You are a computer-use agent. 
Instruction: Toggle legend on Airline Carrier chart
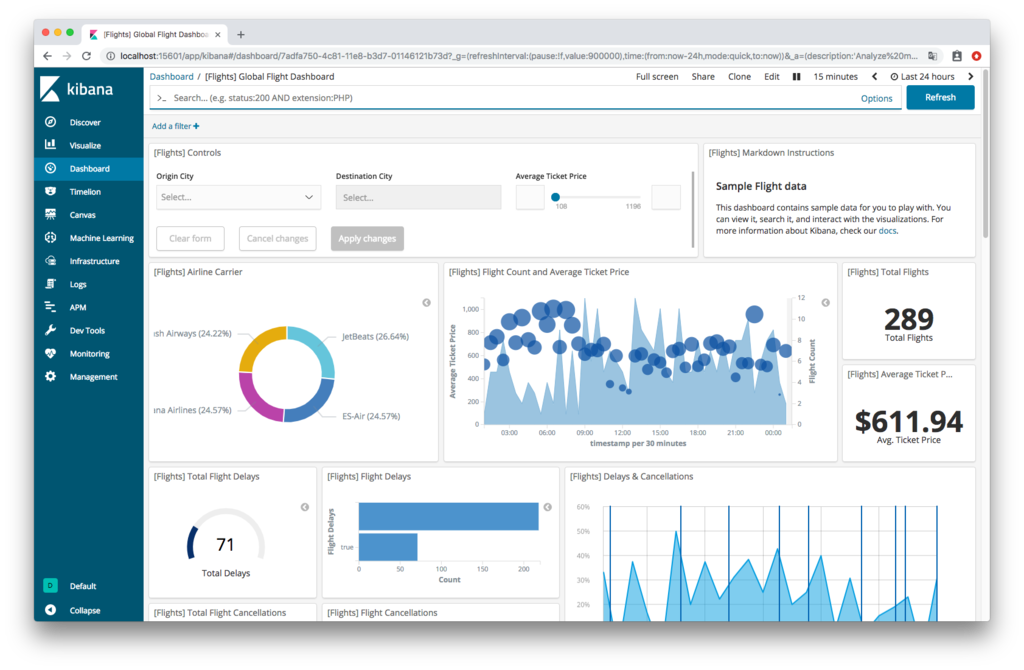pyautogui.click(x=426, y=302)
